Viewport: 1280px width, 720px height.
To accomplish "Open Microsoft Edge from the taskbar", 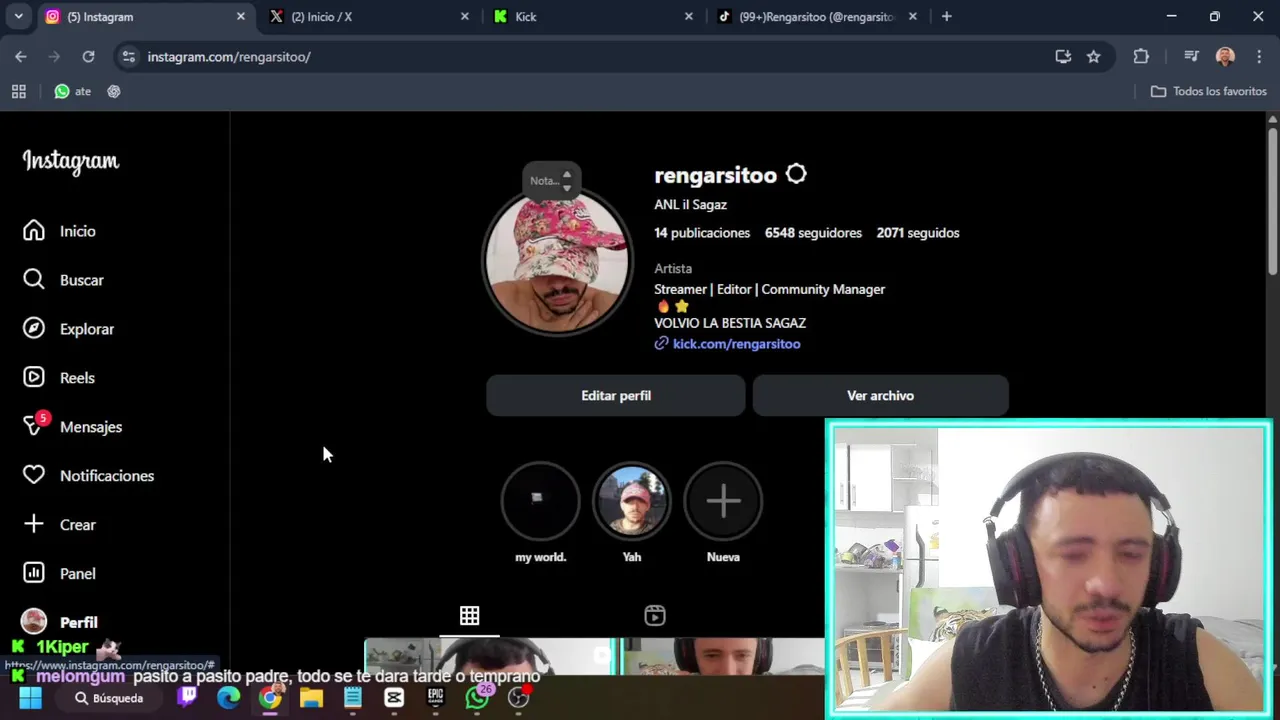I will coord(229,698).
